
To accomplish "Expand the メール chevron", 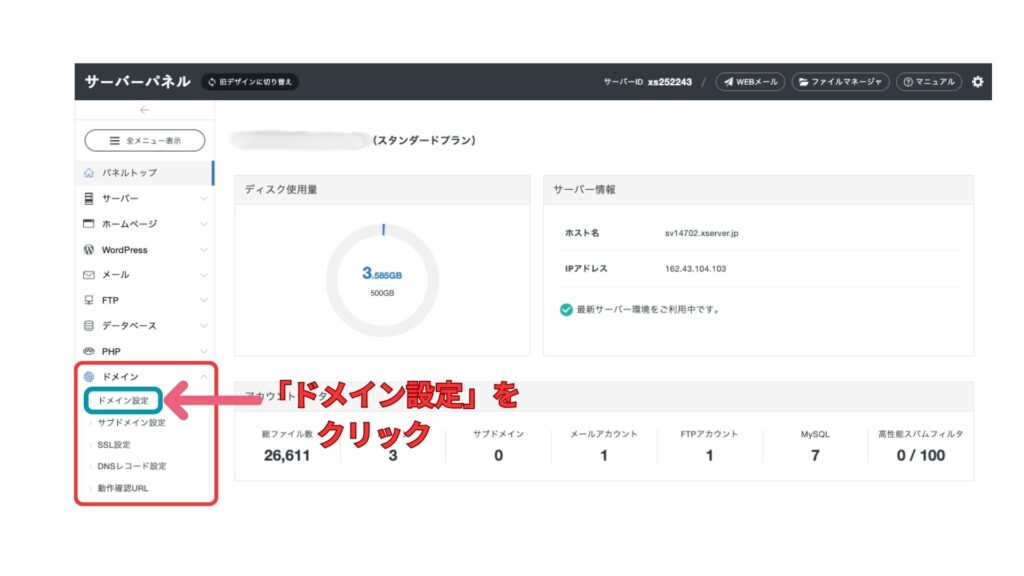I will pyautogui.click(x=204, y=275).
